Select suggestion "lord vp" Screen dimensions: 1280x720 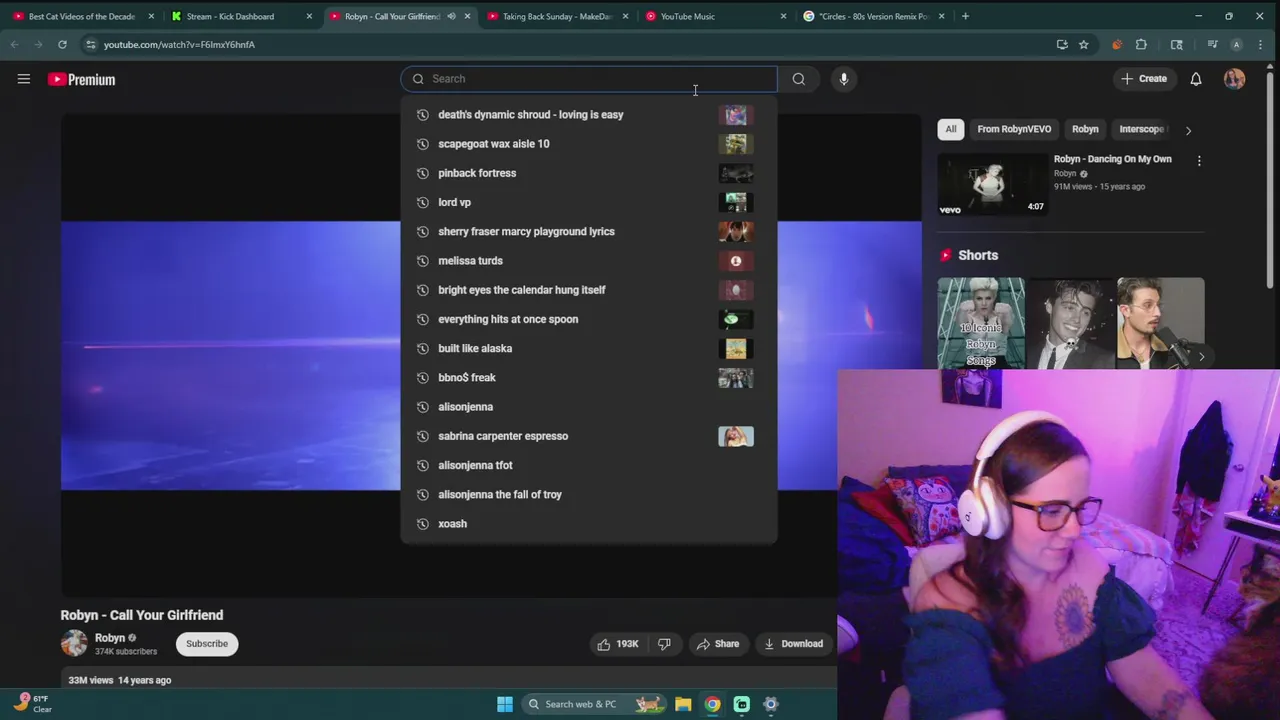pos(589,202)
